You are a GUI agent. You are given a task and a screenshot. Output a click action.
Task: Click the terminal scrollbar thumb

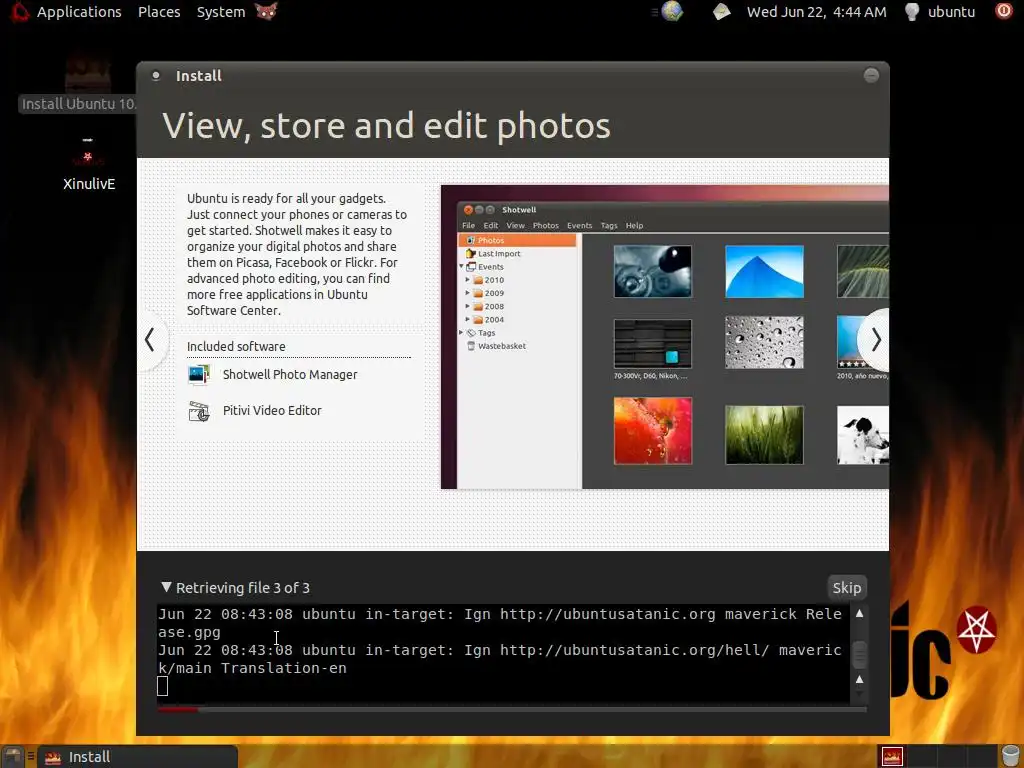(859, 654)
